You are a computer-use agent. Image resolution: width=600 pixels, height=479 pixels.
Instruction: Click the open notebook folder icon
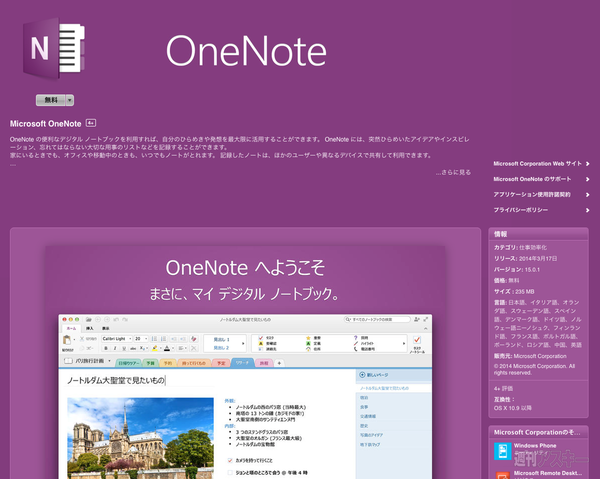pyautogui.click(x=88, y=319)
